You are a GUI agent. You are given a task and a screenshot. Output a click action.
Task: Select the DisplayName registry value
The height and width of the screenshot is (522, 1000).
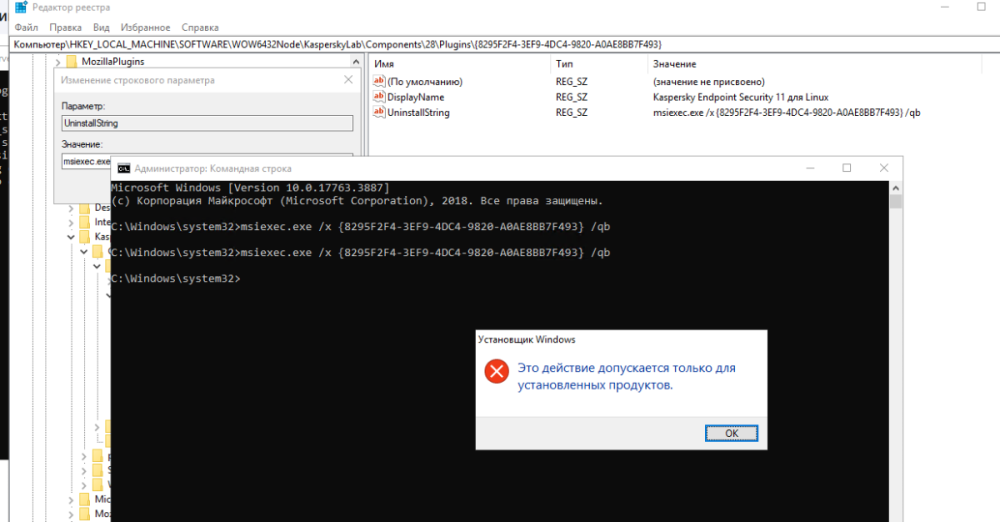(416, 97)
